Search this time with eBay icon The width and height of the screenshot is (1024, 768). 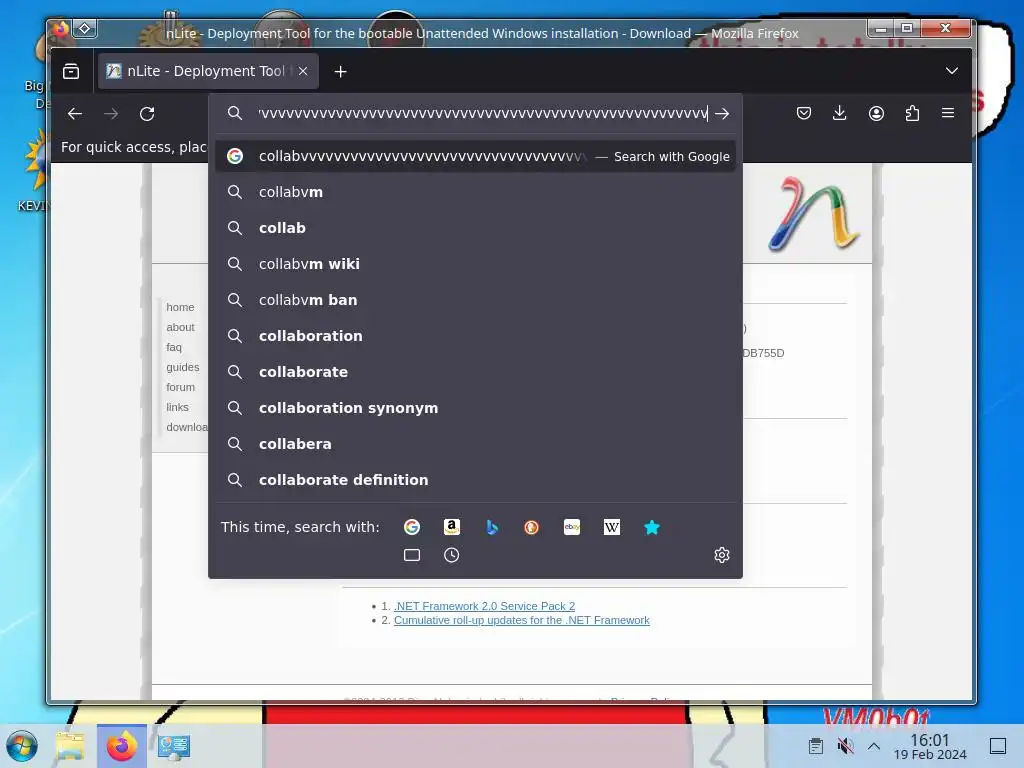(572, 527)
